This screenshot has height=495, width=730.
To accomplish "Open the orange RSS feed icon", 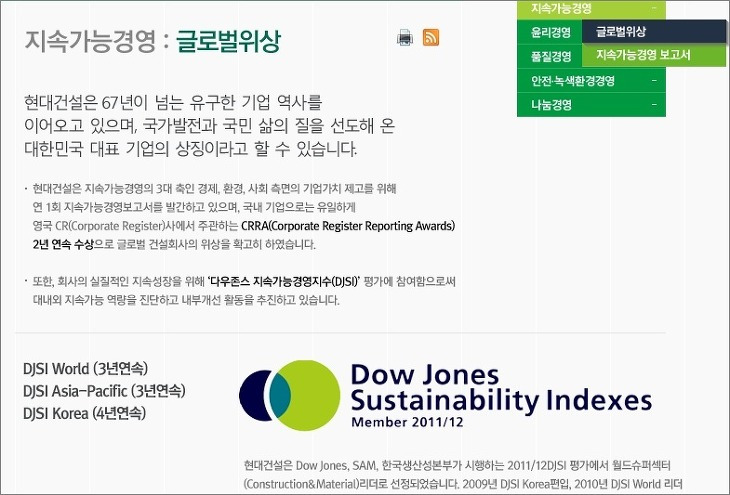I will click(x=431, y=37).
